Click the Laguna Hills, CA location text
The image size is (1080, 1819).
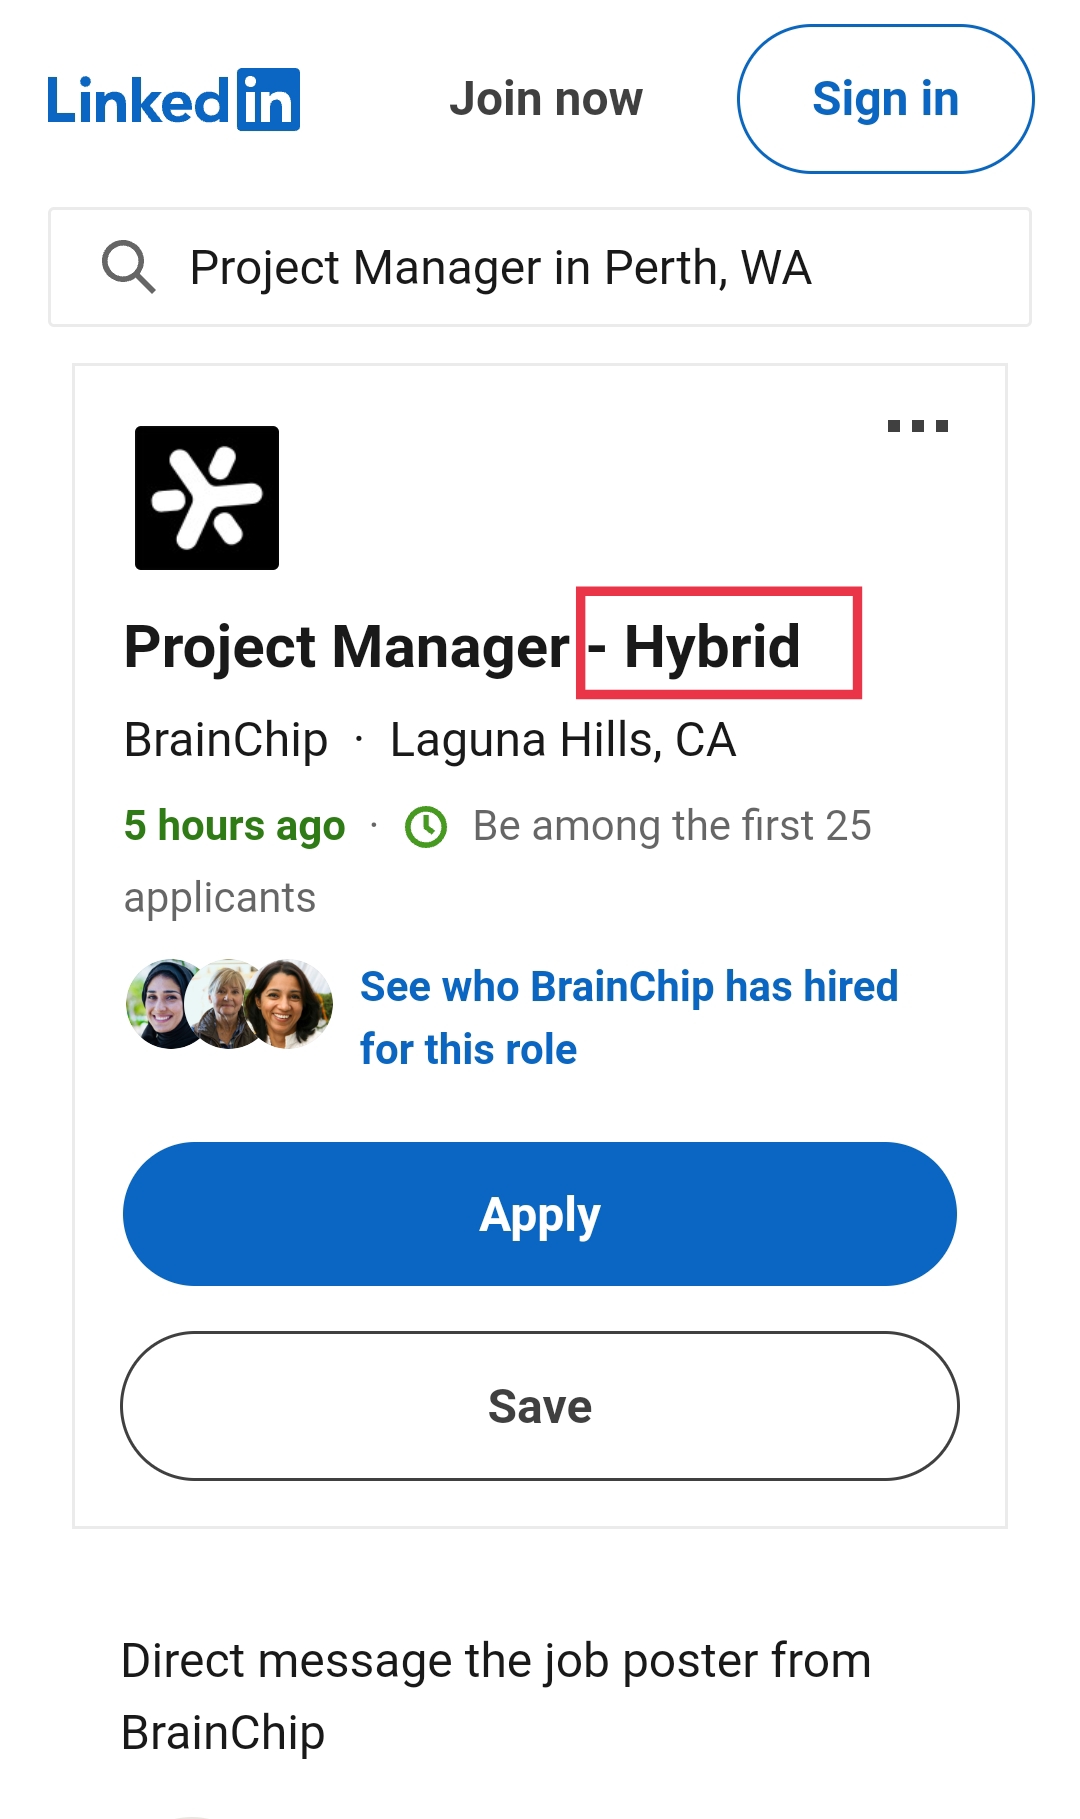point(563,740)
